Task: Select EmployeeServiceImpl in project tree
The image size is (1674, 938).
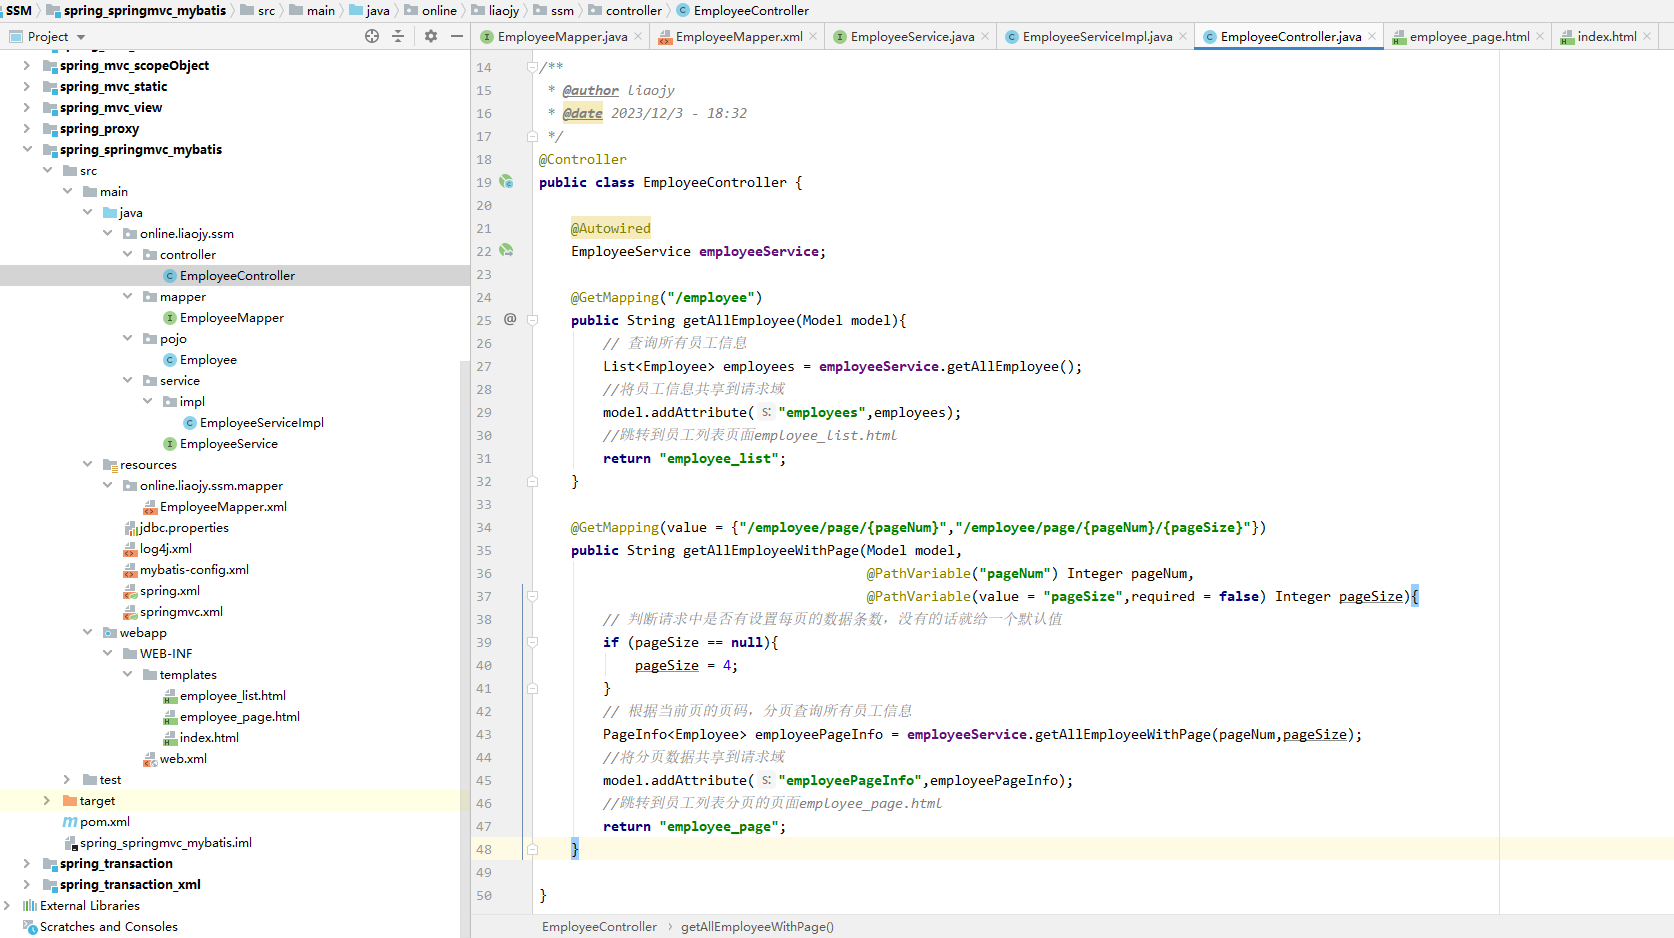Action: (x=261, y=422)
